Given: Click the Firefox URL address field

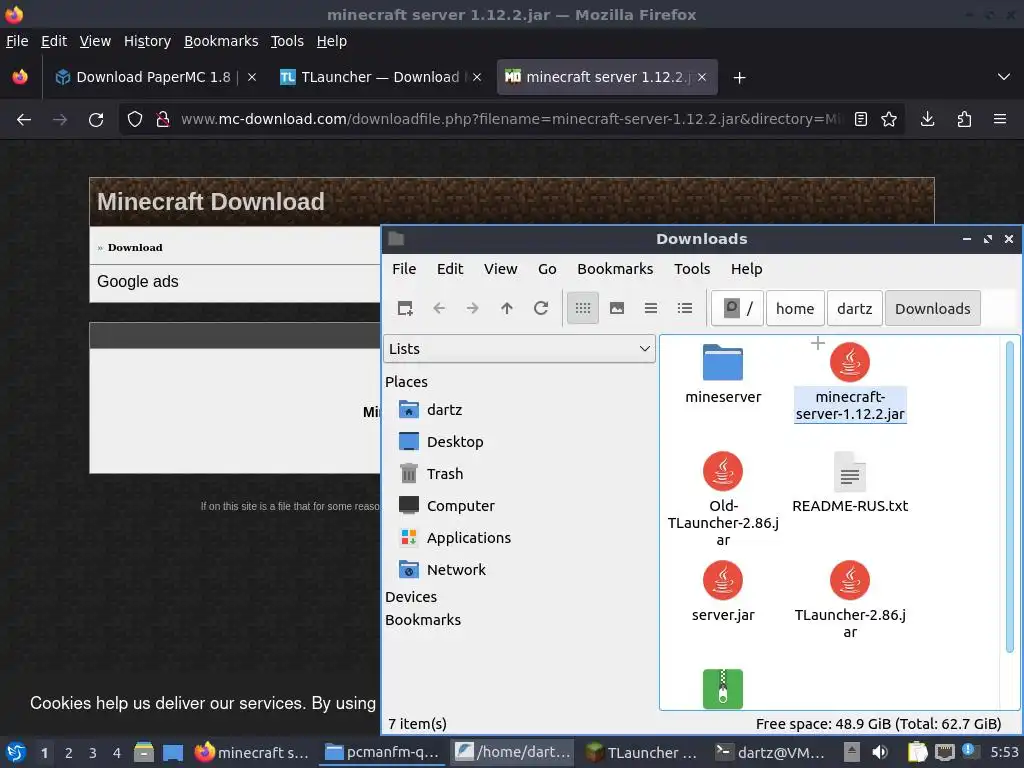Looking at the screenshot, I should (x=511, y=120).
